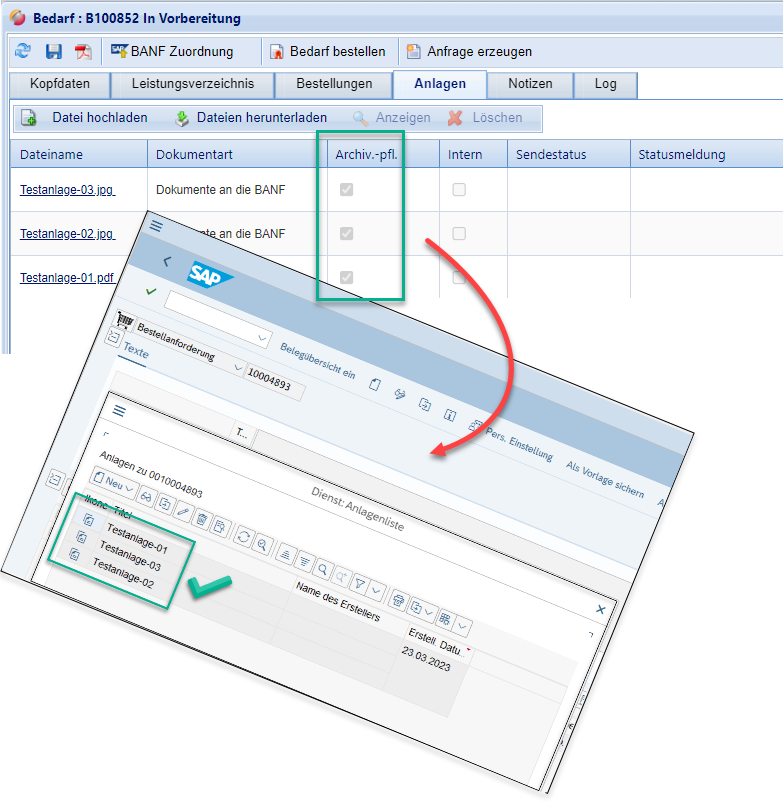Viewport: 784px width, 803px height.
Task: Open BANF Zuordnung in the toolbar
Action: pyautogui.click(x=172, y=51)
